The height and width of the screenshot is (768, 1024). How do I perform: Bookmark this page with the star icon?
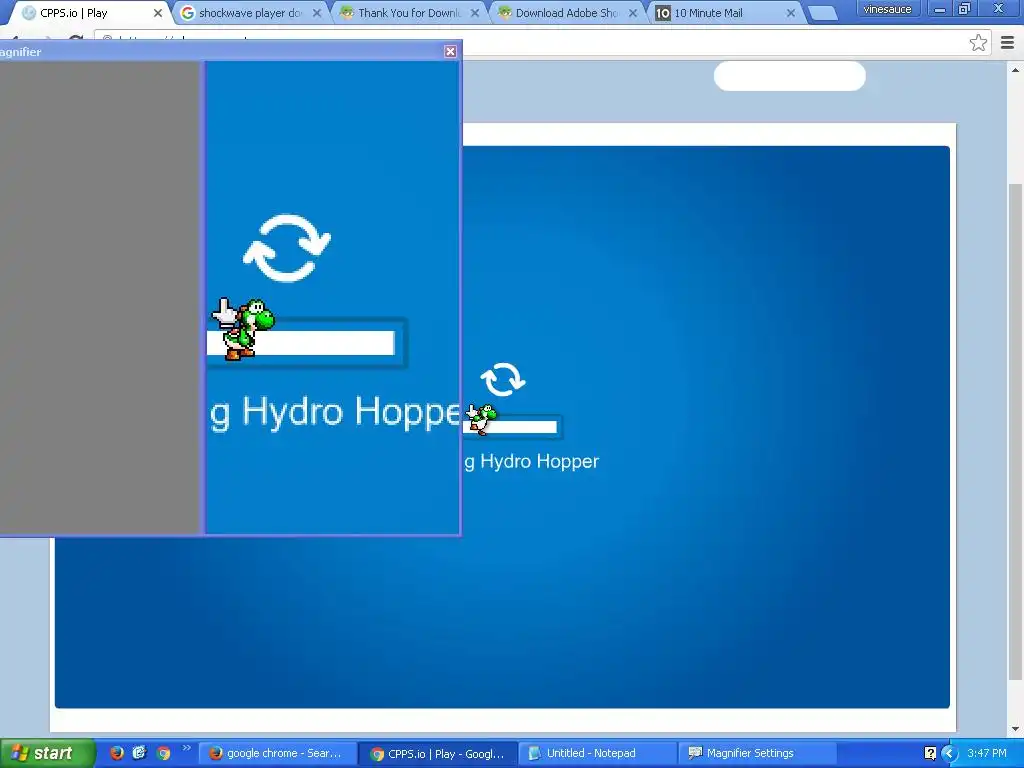tap(978, 42)
